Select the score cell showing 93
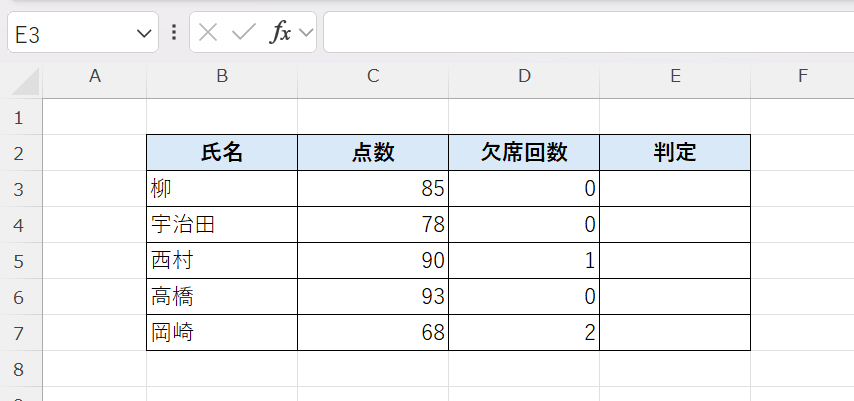 373,297
